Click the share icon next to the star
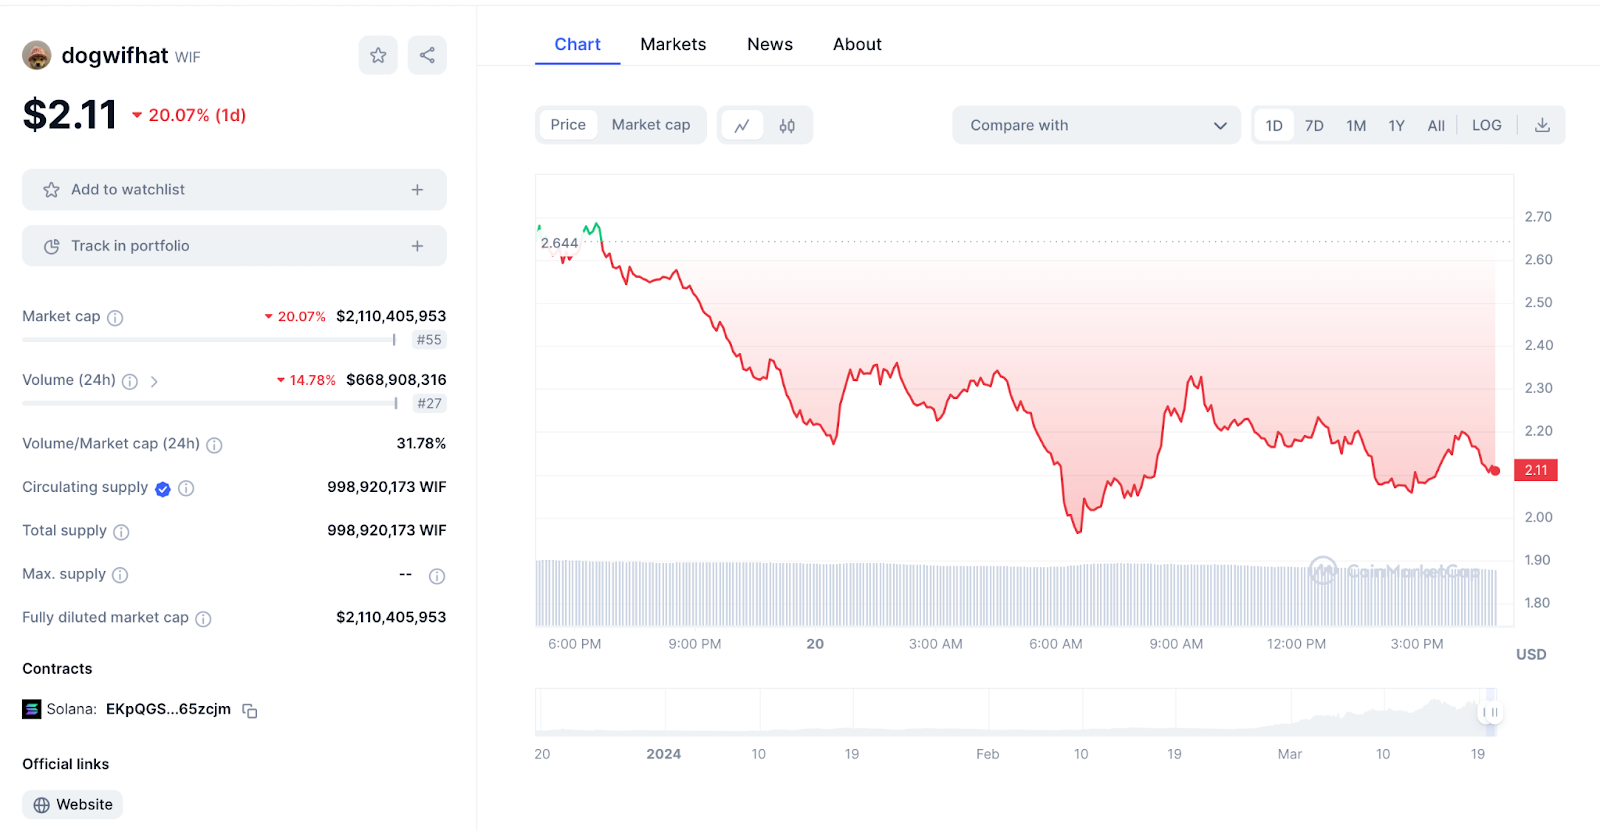The height and width of the screenshot is (831, 1600). (x=427, y=55)
